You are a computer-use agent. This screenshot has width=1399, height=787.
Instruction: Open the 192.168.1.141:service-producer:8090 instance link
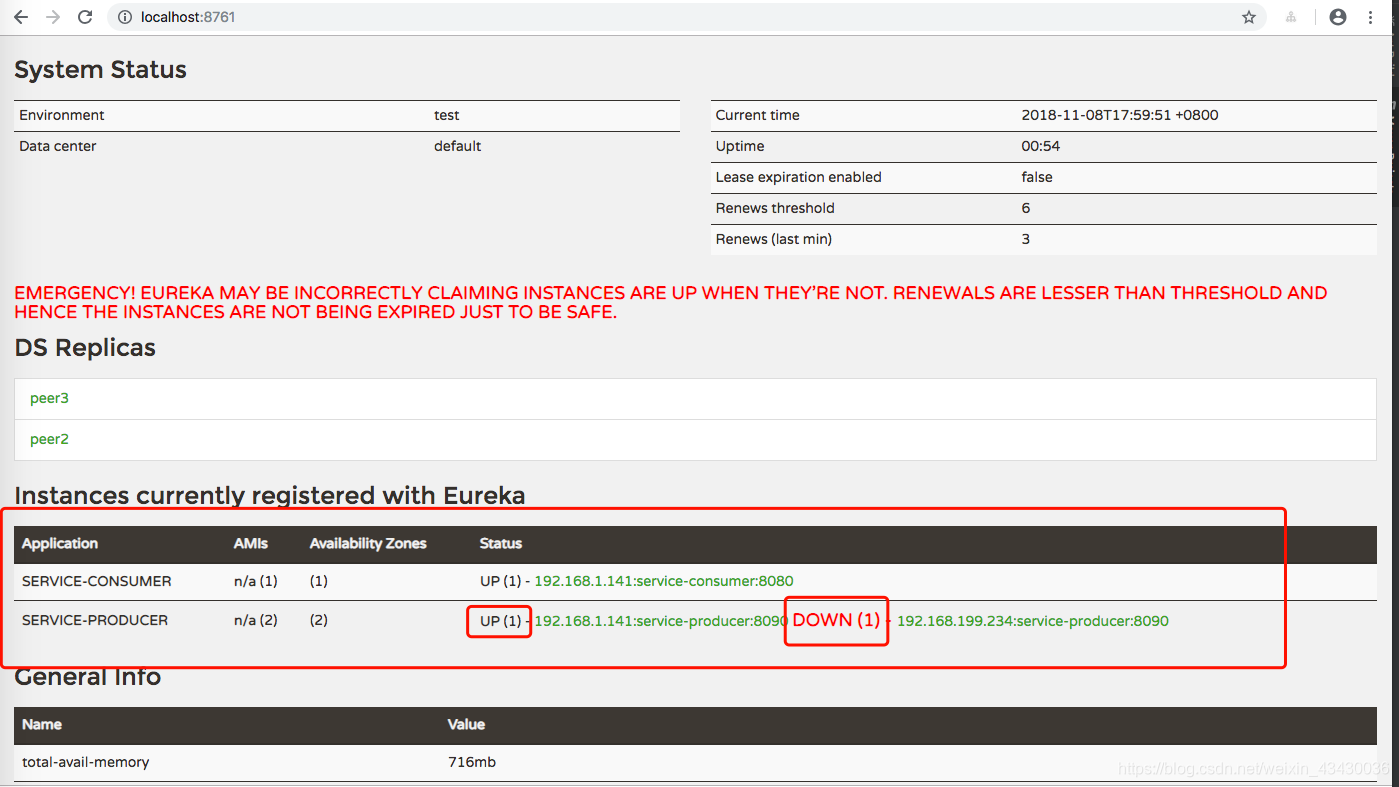(x=661, y=621)
